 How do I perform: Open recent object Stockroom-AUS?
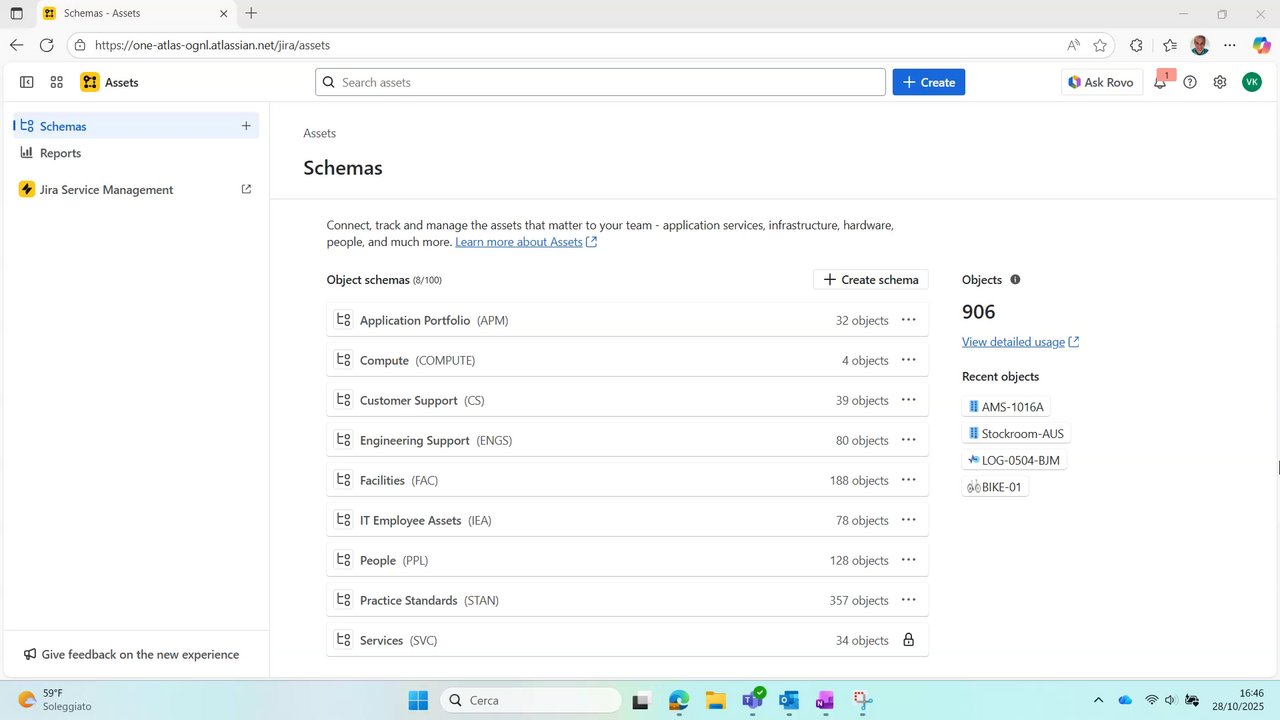pyautogui.click(x=1016, y=434)
